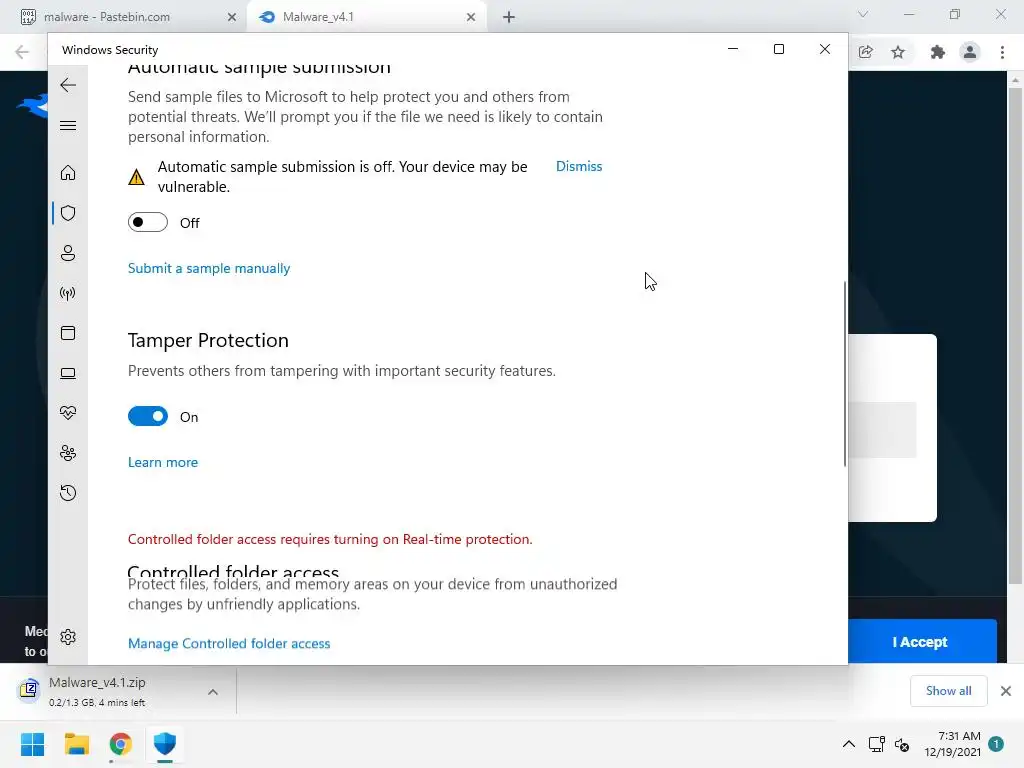Open Family options icon
1024x768 pixels.
tap(68, 453)
